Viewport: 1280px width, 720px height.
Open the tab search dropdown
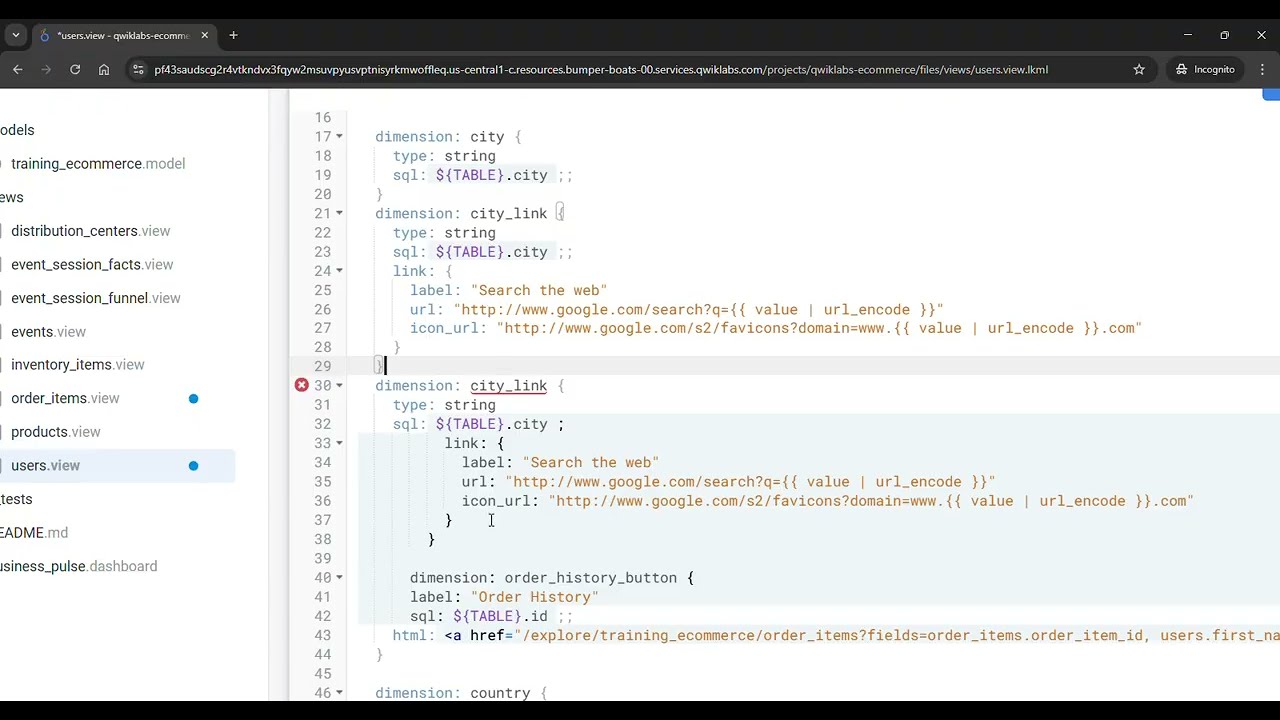(x=15, y=35)
